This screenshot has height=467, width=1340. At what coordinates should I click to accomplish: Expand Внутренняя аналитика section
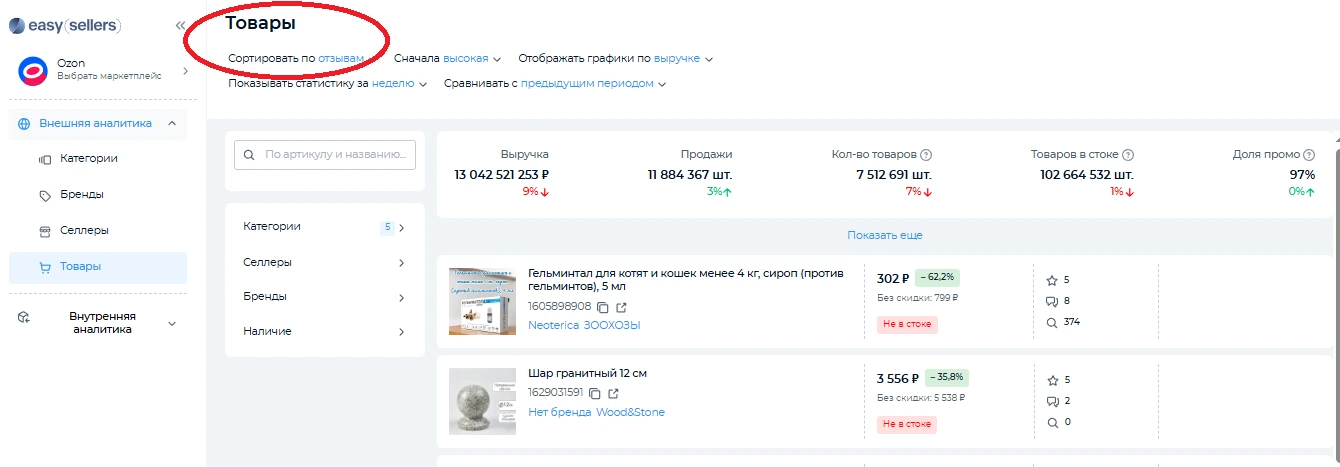pyautogui.click(x=101, y=322)
